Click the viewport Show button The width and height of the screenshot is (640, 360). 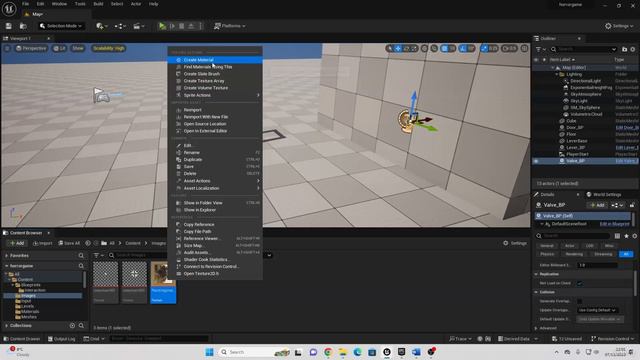(x=78, y=48)
